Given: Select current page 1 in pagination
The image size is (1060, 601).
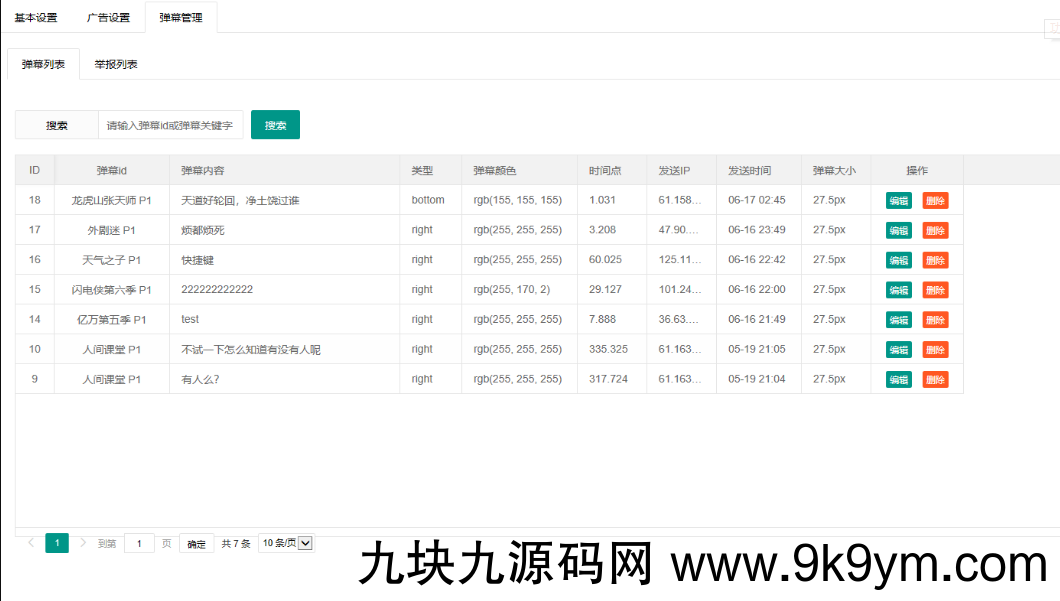Looking at the screenshot, I should click(x=57, y=543).
